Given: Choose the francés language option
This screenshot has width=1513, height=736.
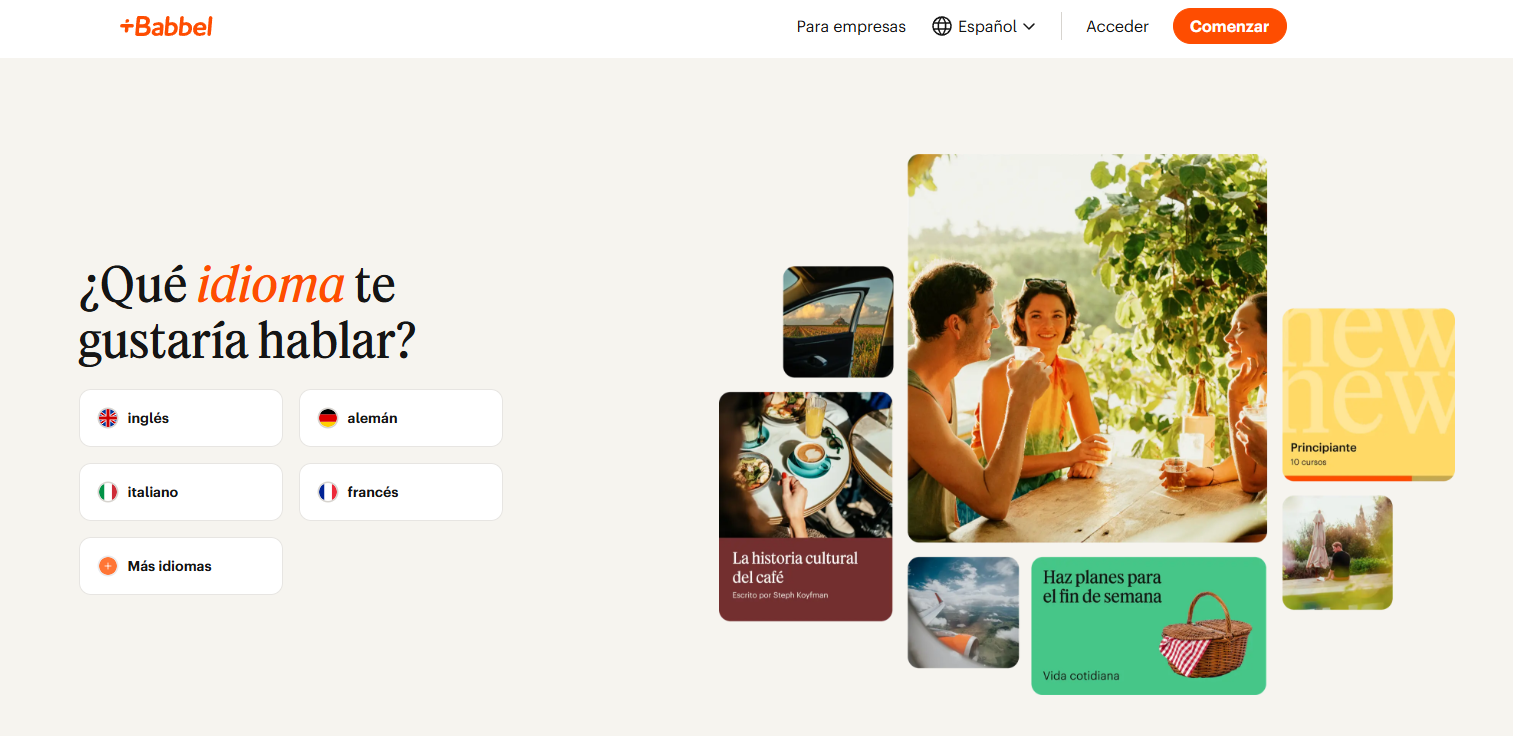Looking at the screenshot, I should [x=401, y=492].
